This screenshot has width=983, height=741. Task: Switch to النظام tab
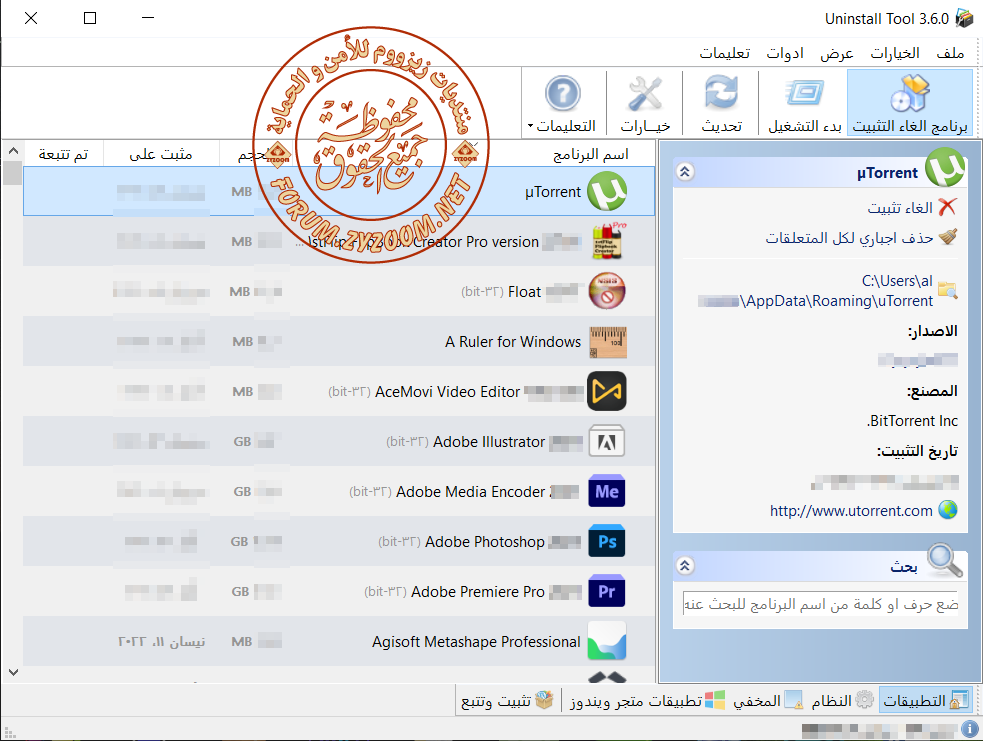pos(841,700)
